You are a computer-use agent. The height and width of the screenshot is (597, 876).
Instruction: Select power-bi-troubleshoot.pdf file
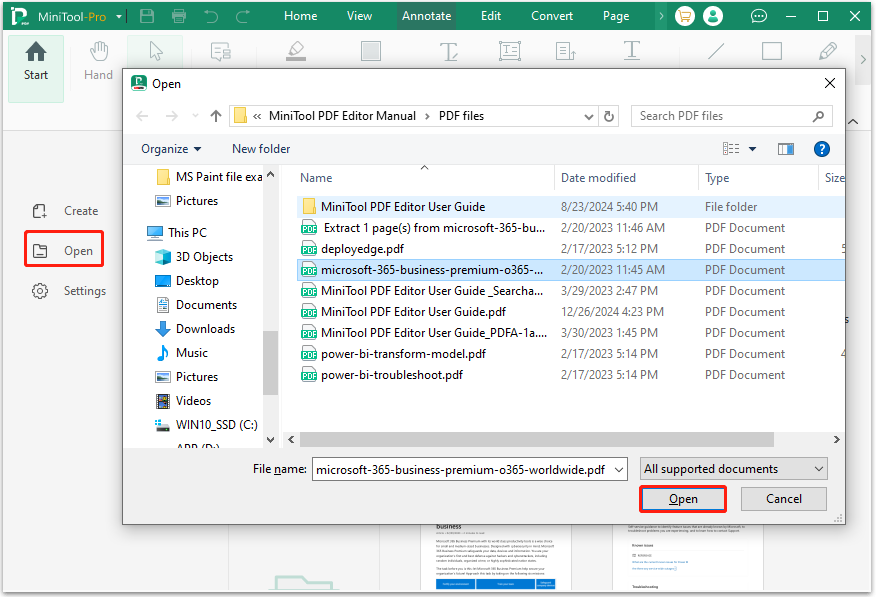382,375
